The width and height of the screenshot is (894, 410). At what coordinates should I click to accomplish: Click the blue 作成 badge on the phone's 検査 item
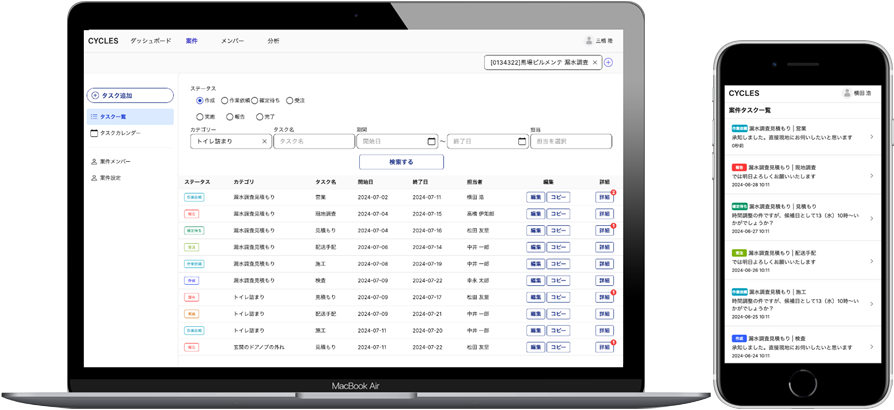[738, 338]
